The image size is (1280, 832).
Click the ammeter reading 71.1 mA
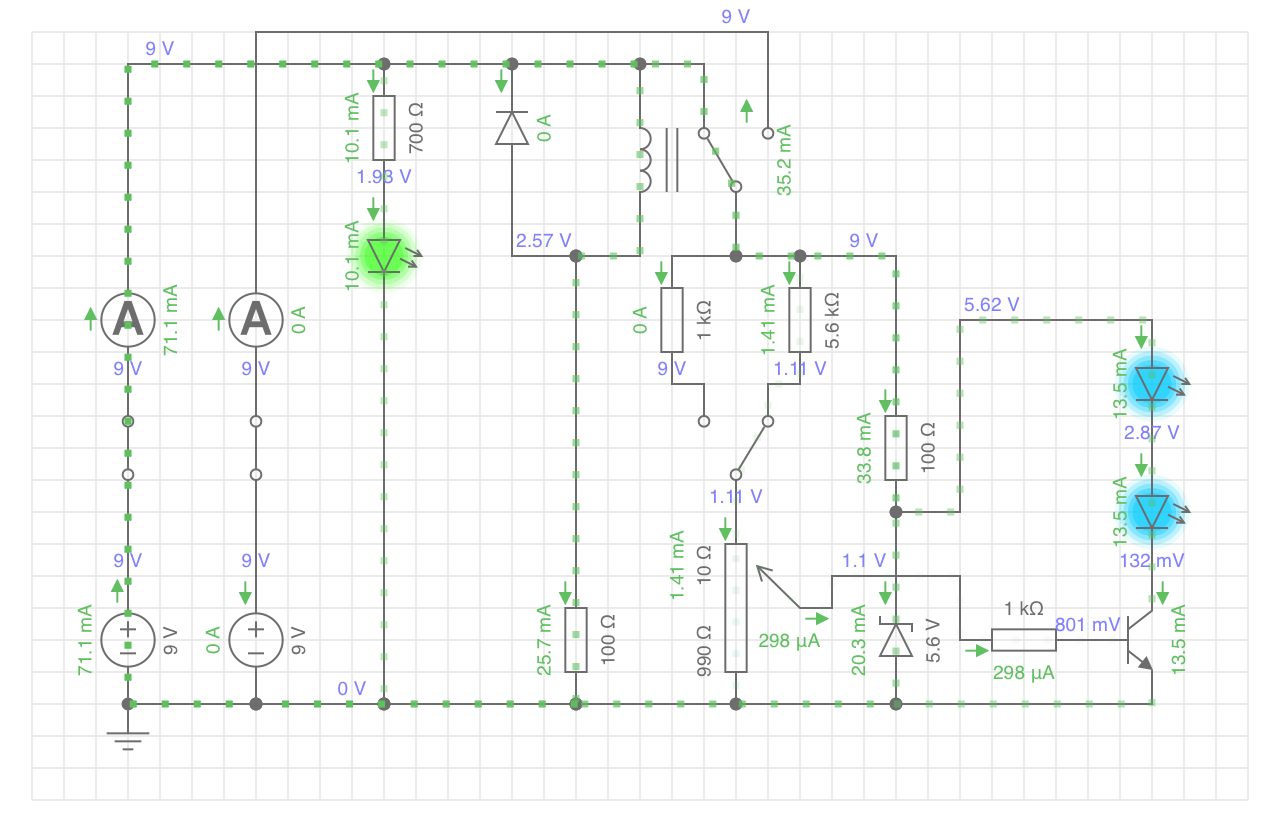(128, 319)
